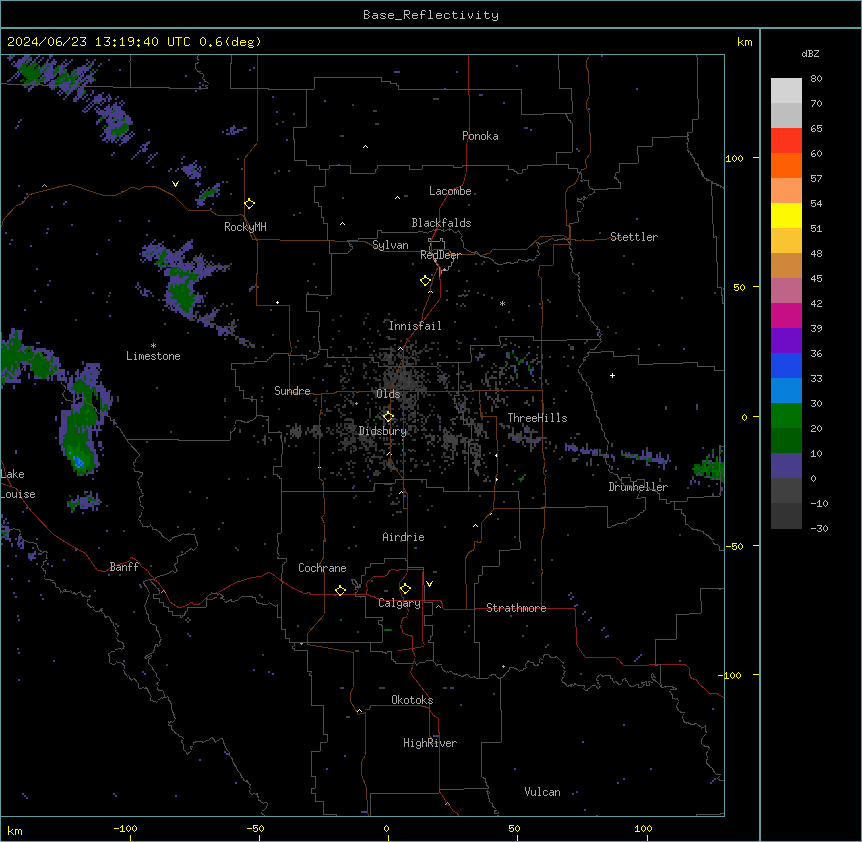Click the Blackfalds city label

(x=441, y=223)
